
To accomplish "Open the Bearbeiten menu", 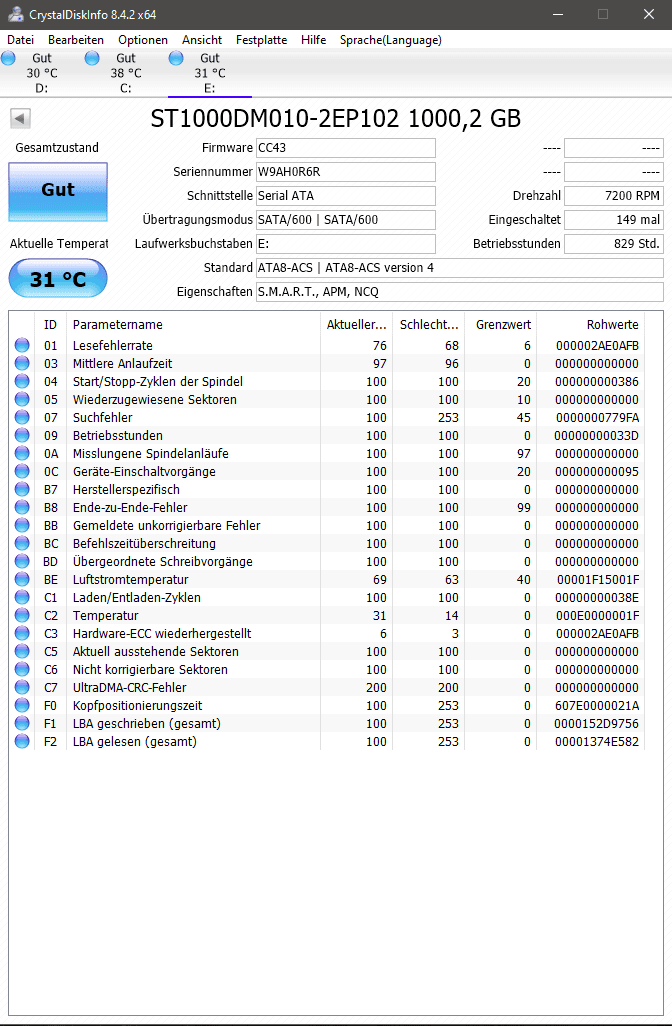I will [x=76, y=40].
